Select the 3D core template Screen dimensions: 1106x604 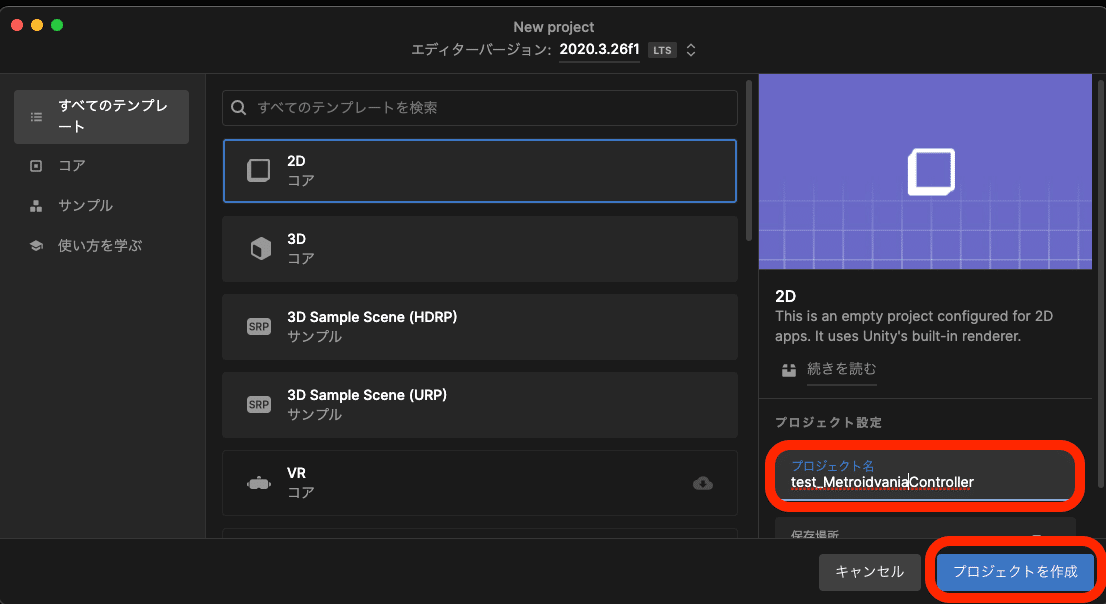click(x=480, y=249)
